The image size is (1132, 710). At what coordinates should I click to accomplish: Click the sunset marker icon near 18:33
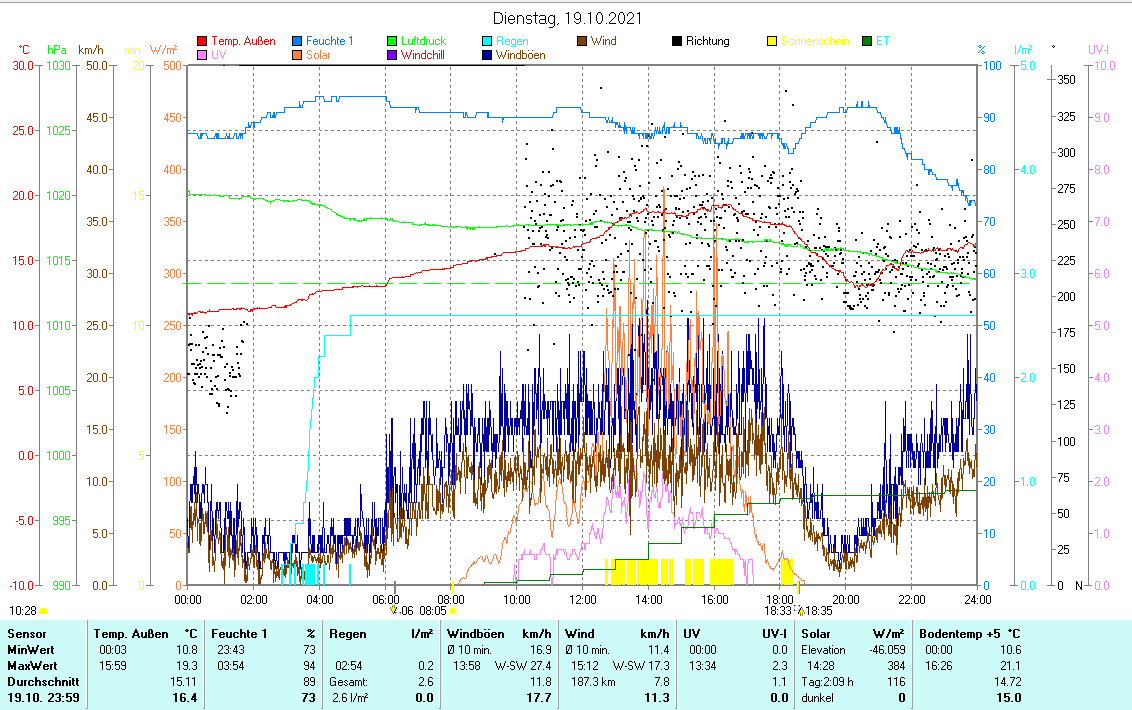800,610
